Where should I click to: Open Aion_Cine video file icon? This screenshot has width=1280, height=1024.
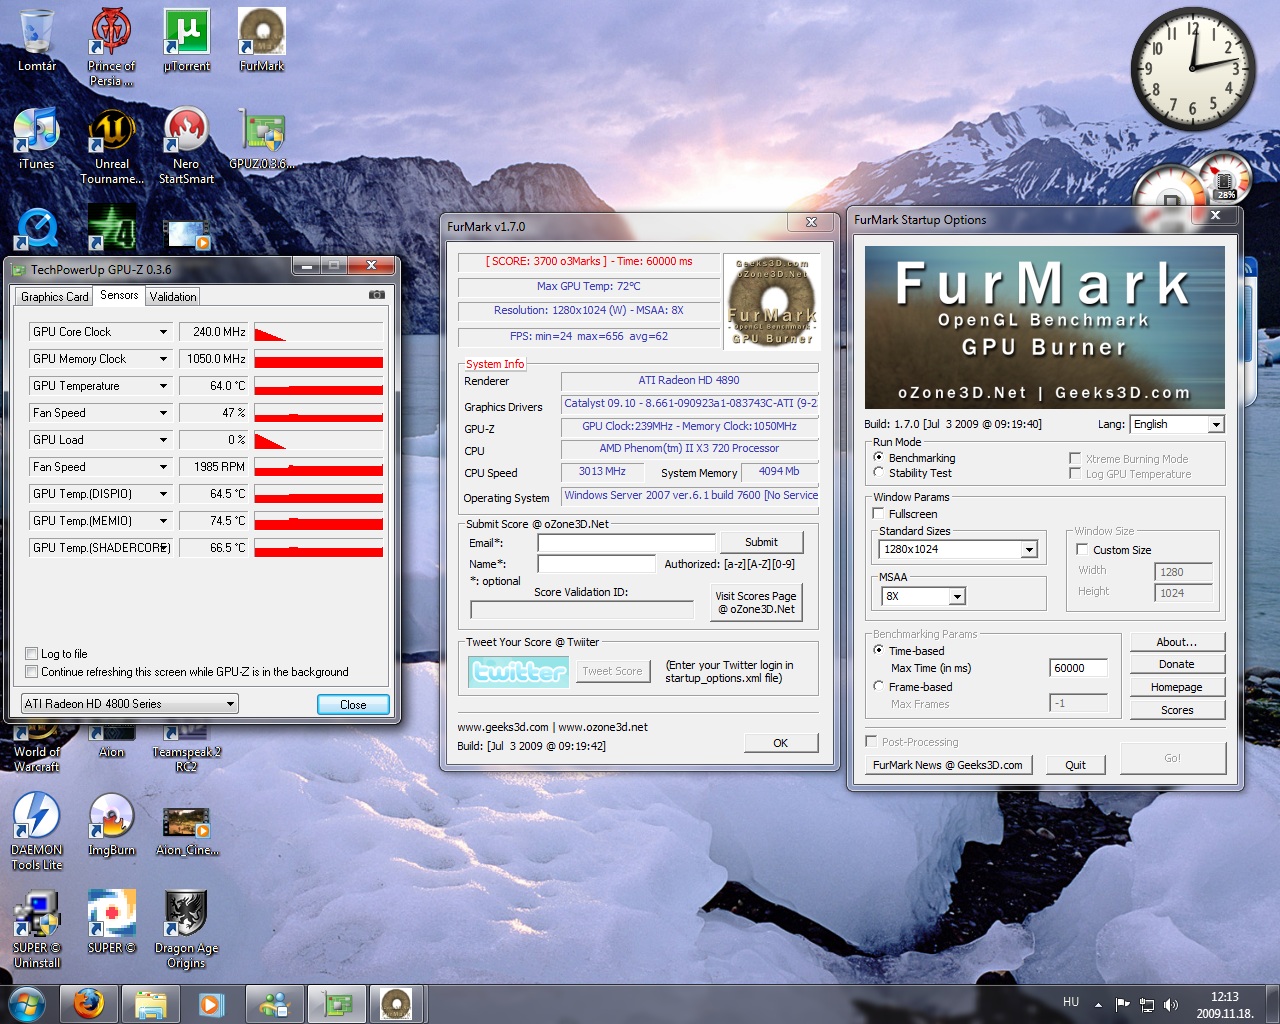tap(187, 830)
